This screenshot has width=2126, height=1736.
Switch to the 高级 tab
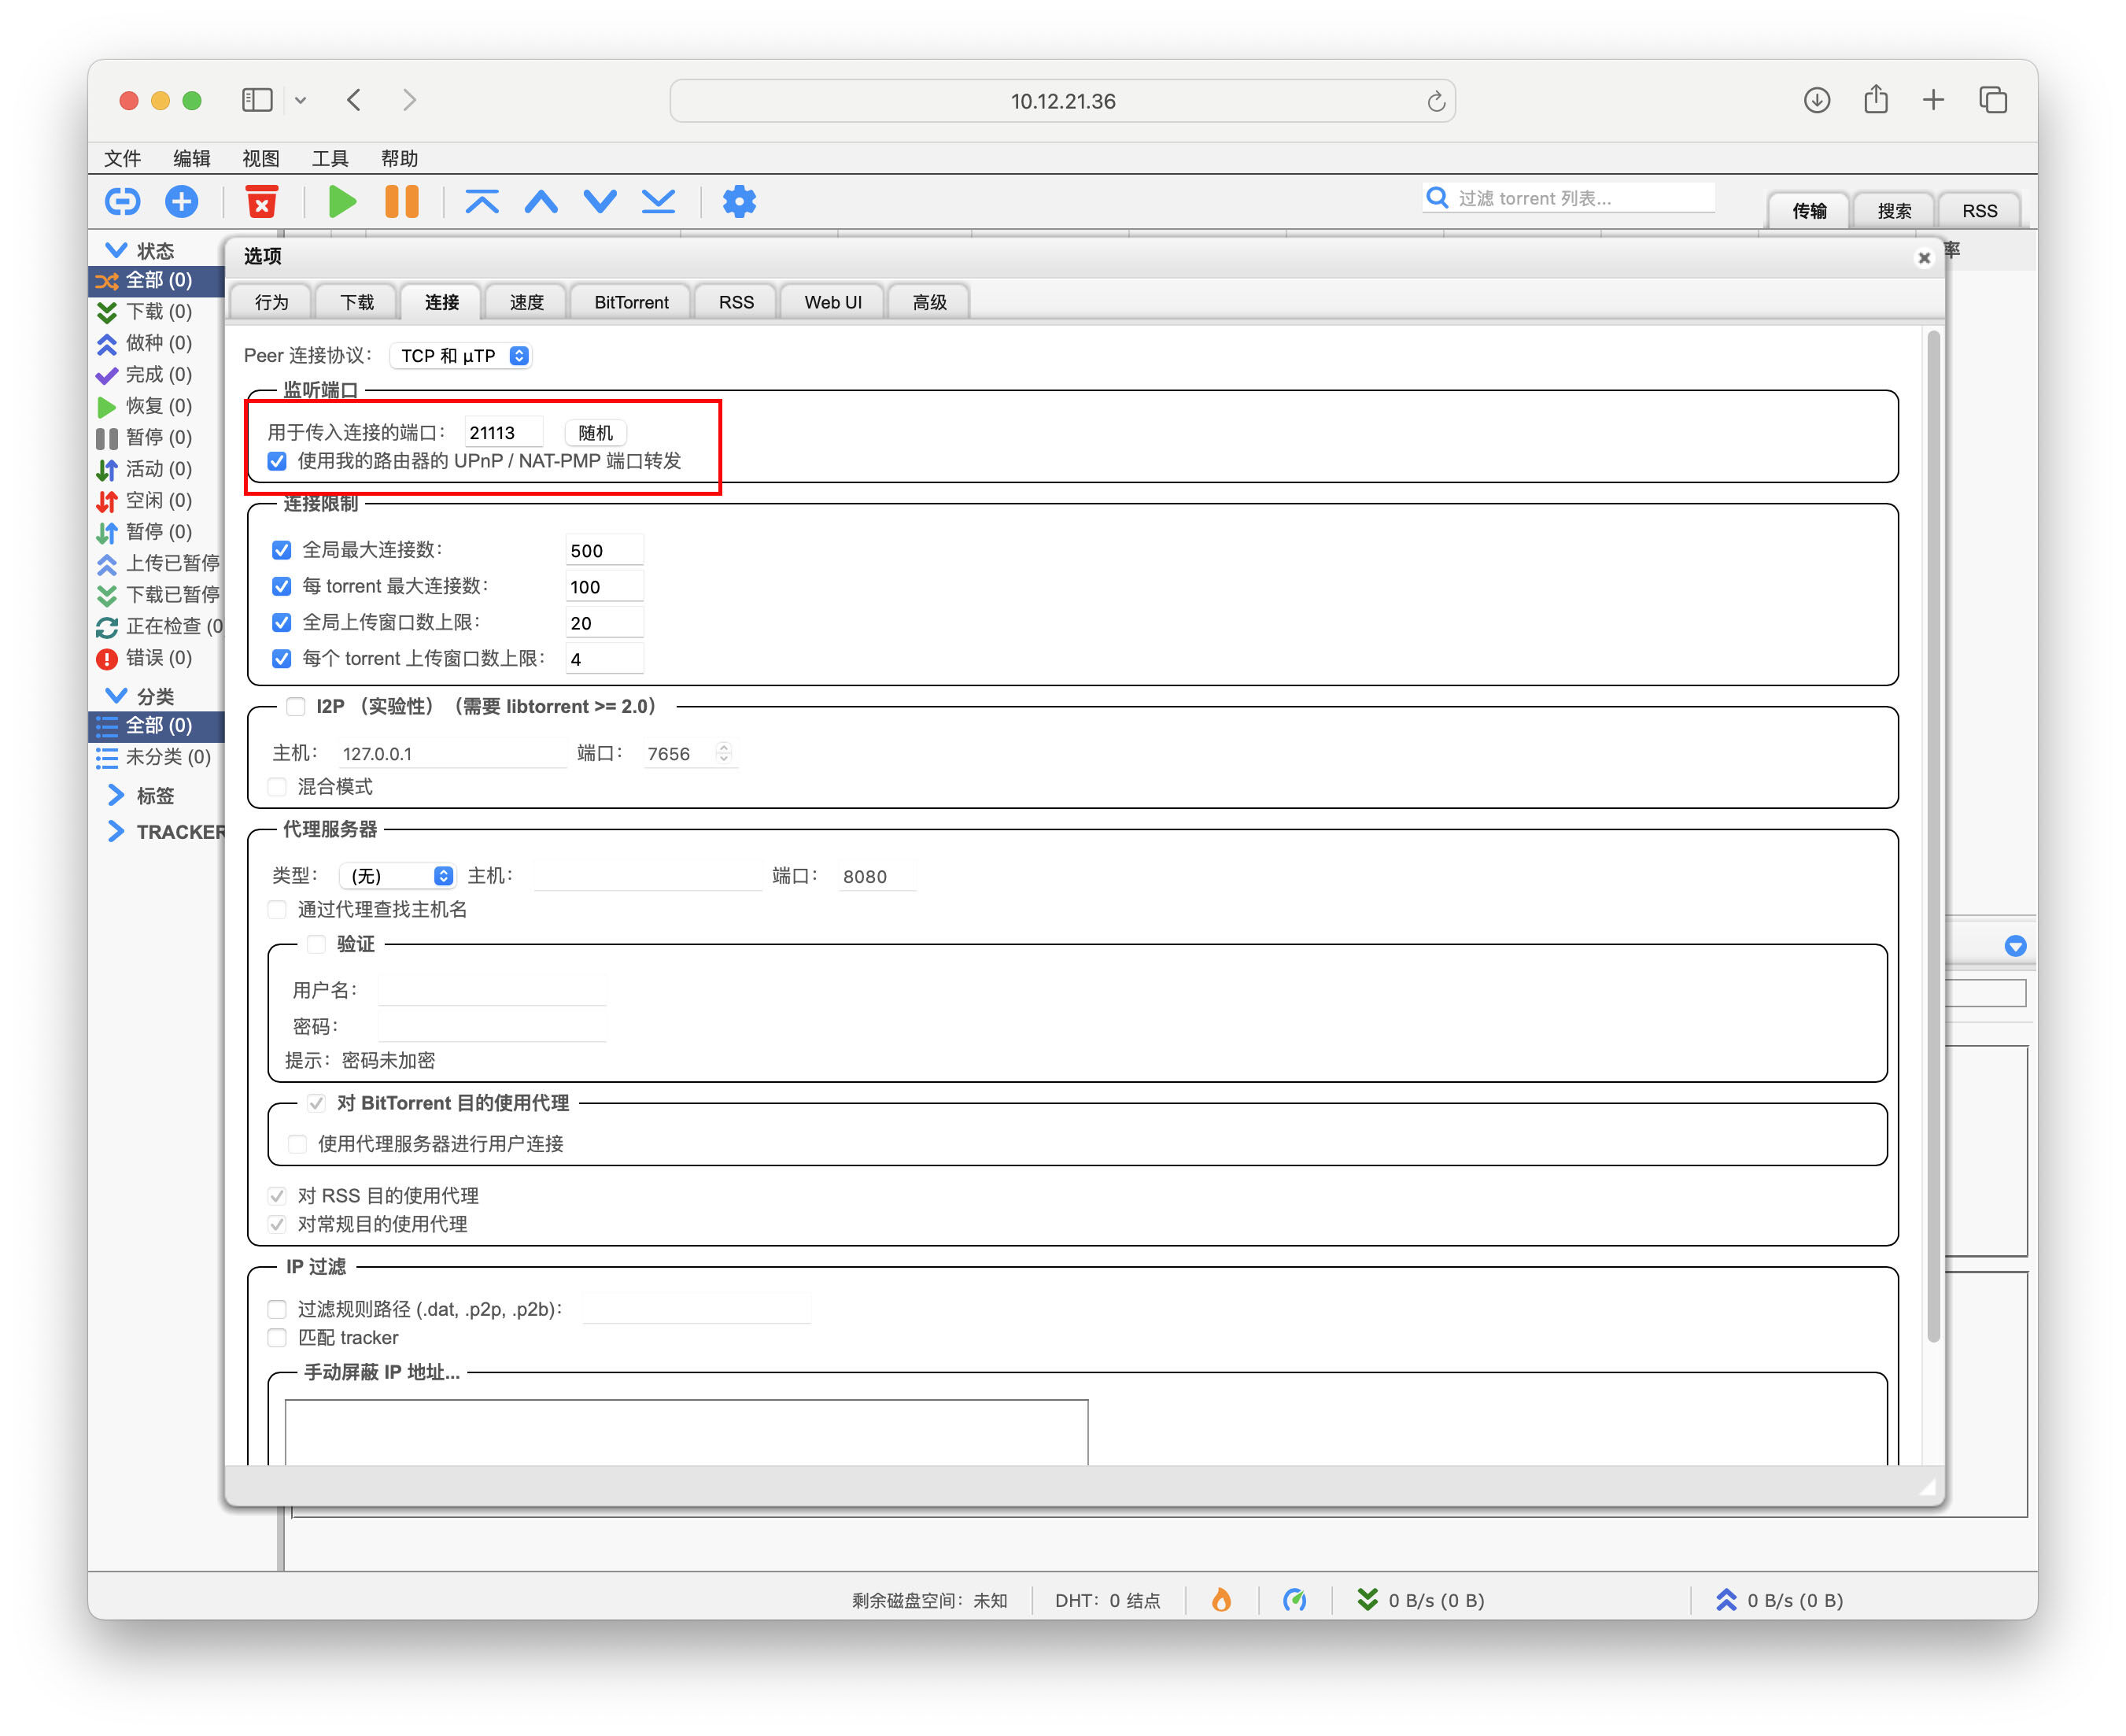[x=925, y=301]
